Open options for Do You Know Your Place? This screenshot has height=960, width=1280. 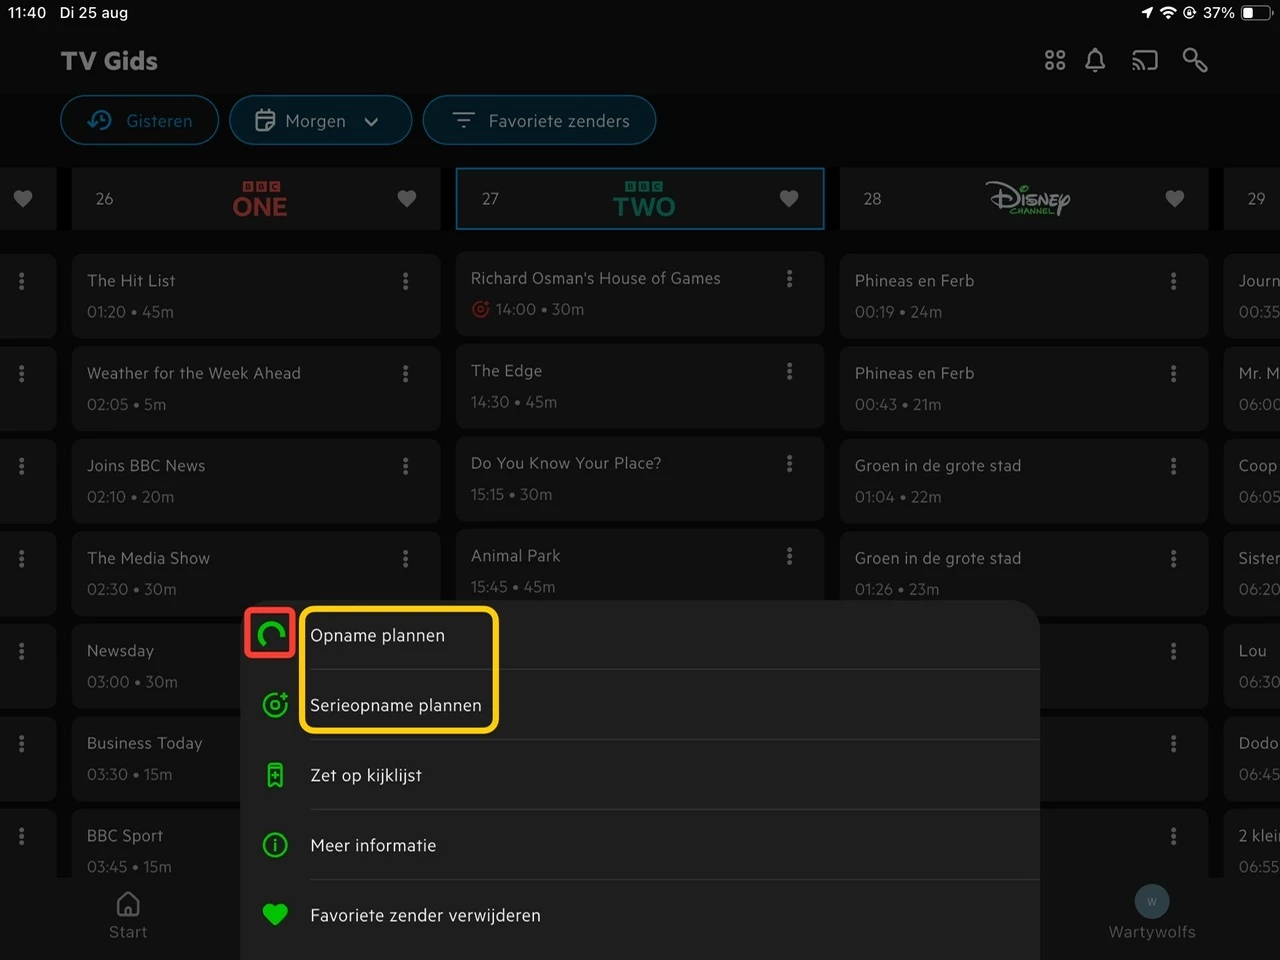pyautogui.click(x=789, y=464)
